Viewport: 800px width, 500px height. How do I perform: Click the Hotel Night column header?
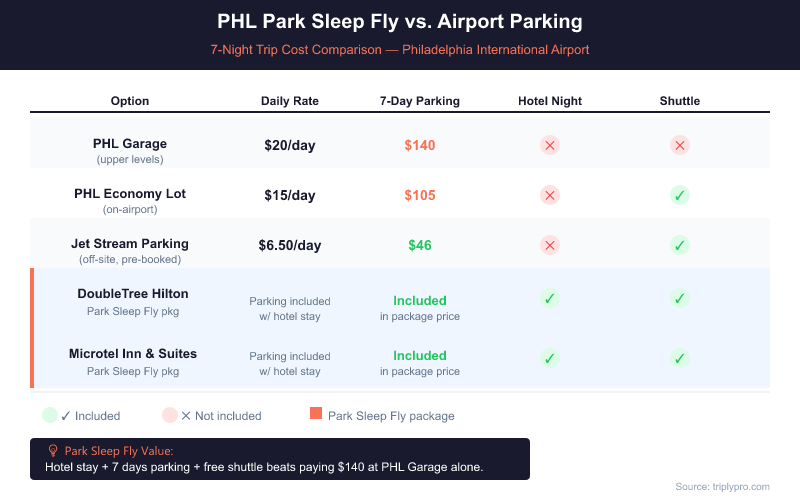click(x=550, y=101)
